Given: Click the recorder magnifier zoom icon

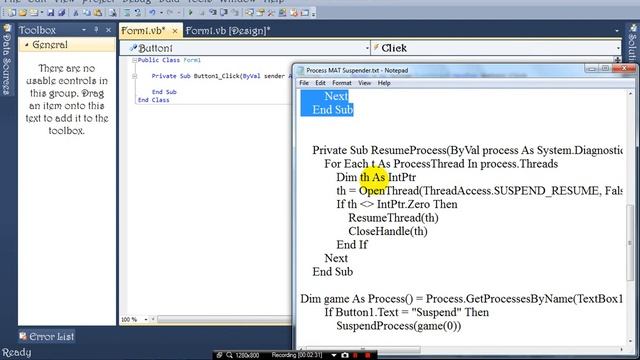Looking at the screenshot, I should click(x=229, y=355).
